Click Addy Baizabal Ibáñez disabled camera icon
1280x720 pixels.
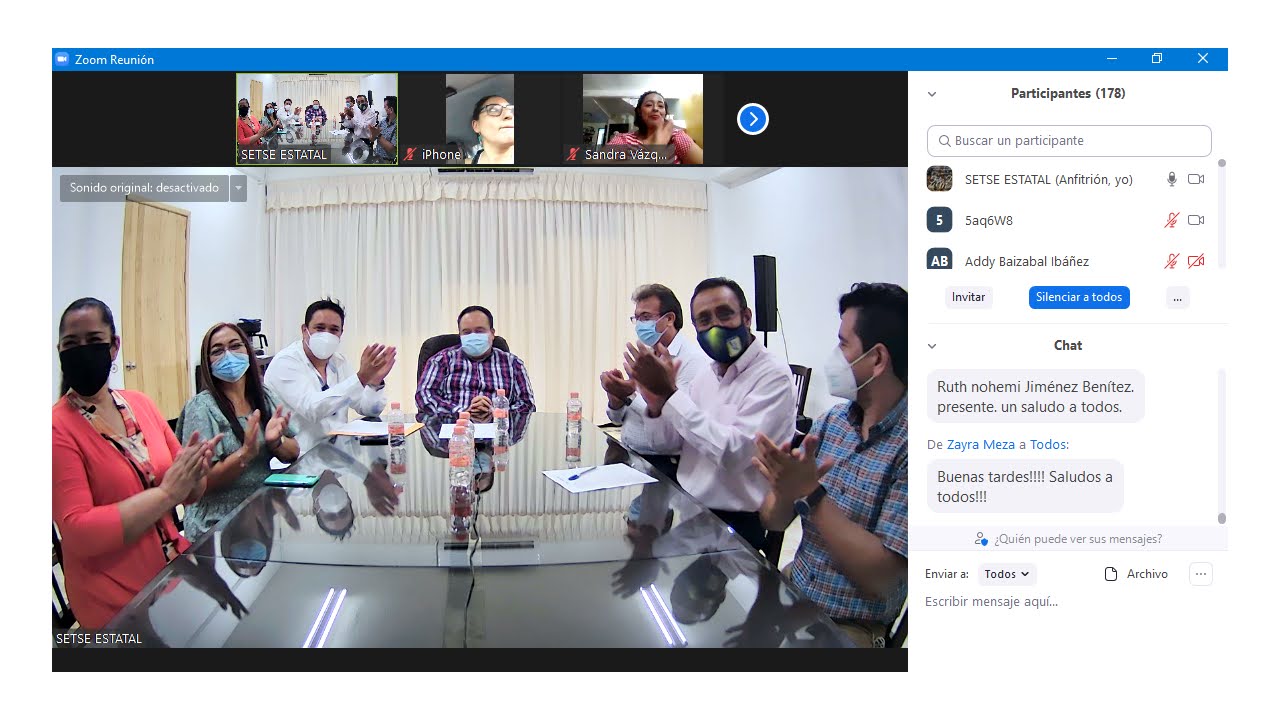1196,261
